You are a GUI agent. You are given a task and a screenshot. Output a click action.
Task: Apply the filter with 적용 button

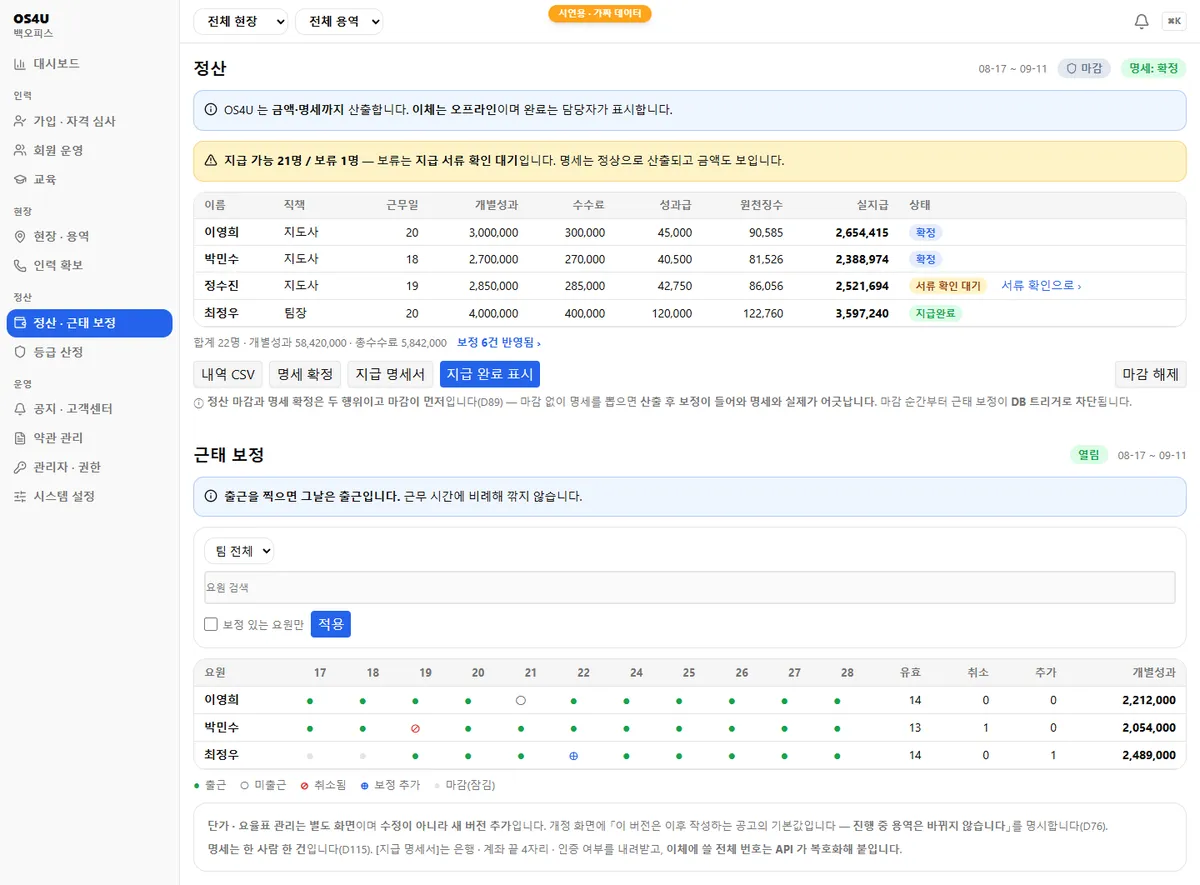coord(331,624)
